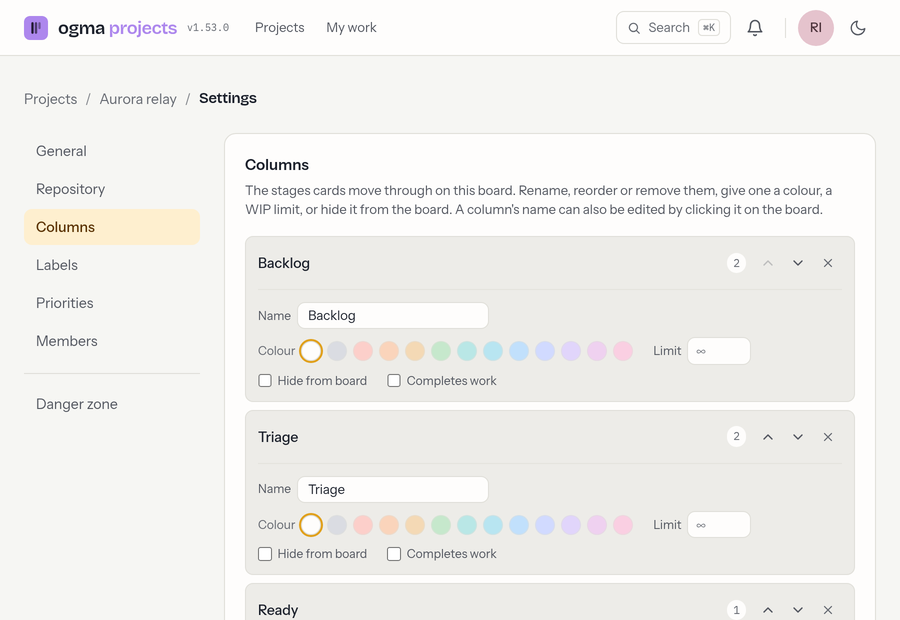Click the ⌘K shortcut badge
900x620 pixels.
(709, 28)
